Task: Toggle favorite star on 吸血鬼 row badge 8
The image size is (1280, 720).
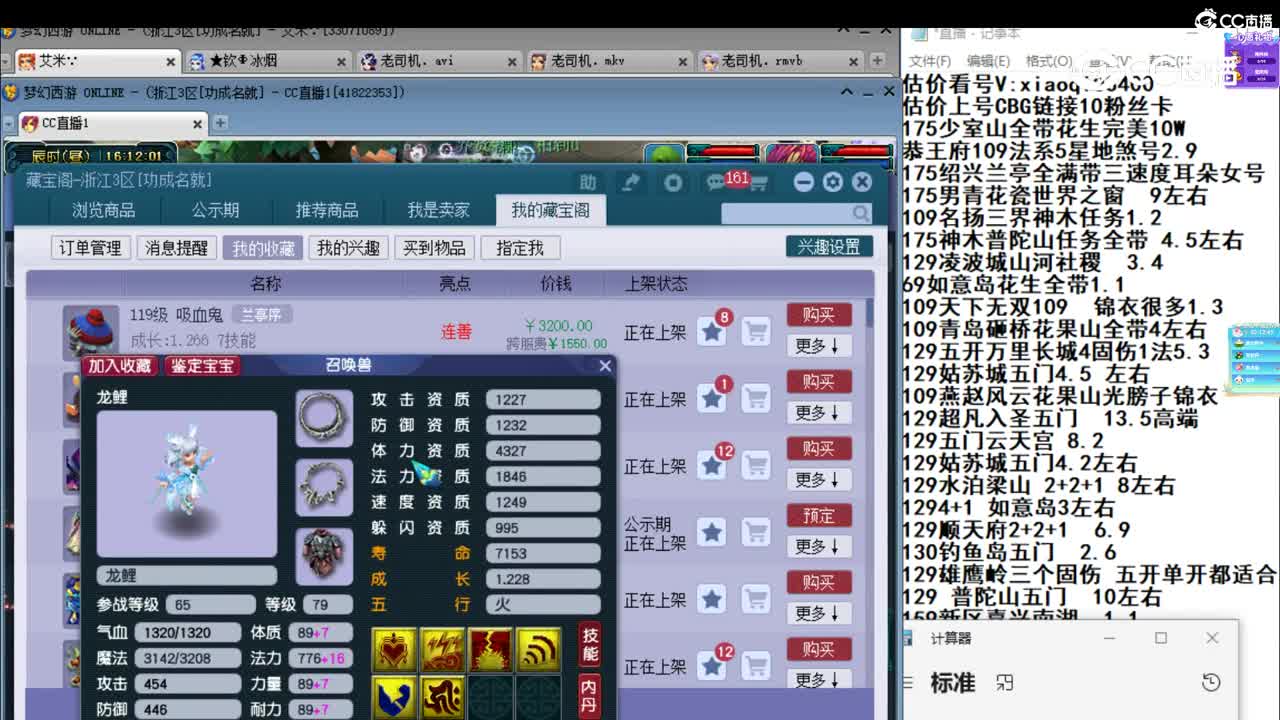Action: (x=712, y=332)
